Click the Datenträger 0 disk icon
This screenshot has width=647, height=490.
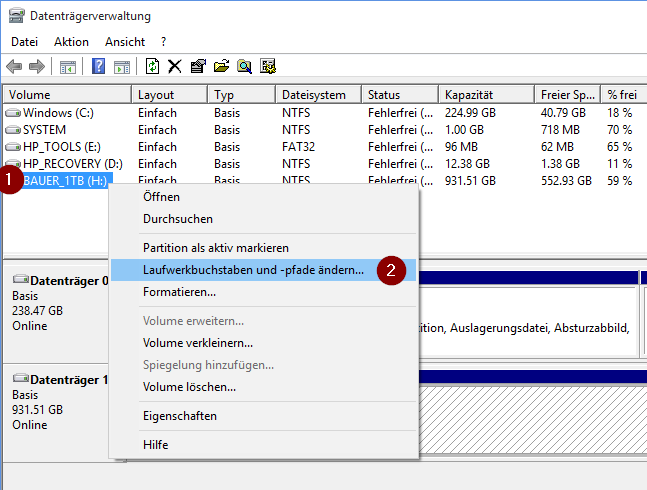pos(21,279)
